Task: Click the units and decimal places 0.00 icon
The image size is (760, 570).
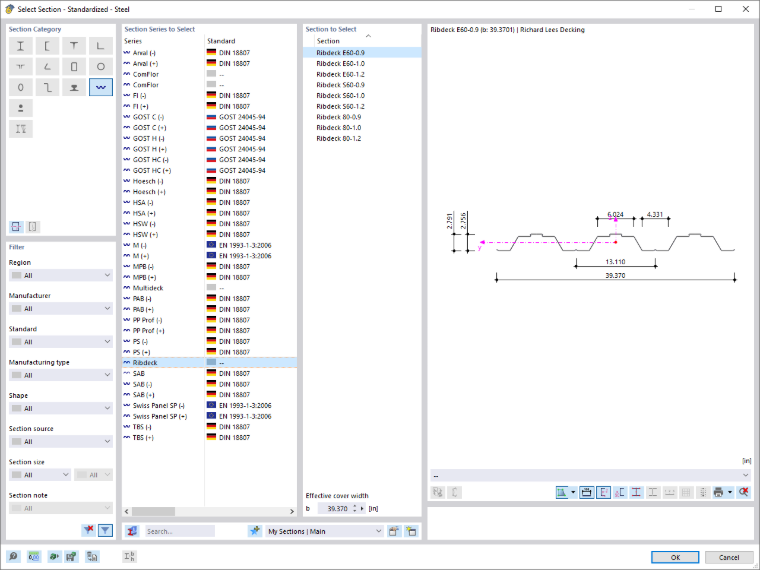Action: pyautogui.click(x=33, y=556)
